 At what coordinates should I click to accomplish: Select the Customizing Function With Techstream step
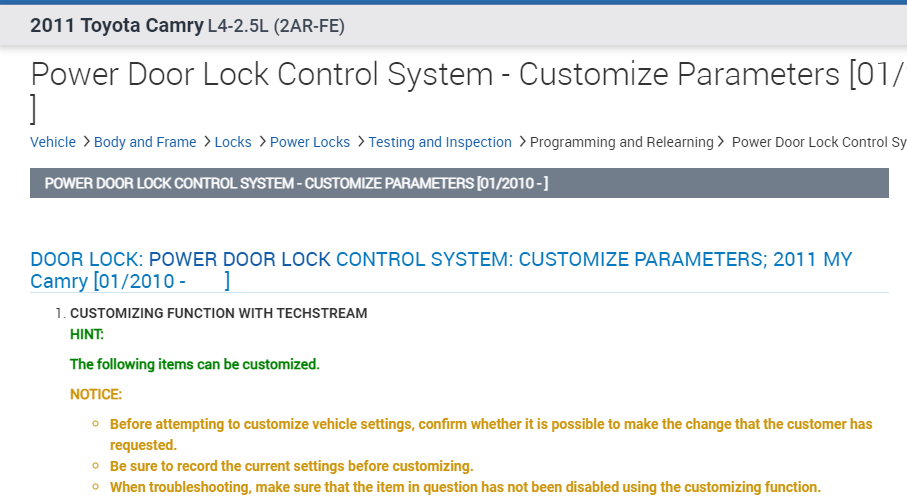(218, 313)
